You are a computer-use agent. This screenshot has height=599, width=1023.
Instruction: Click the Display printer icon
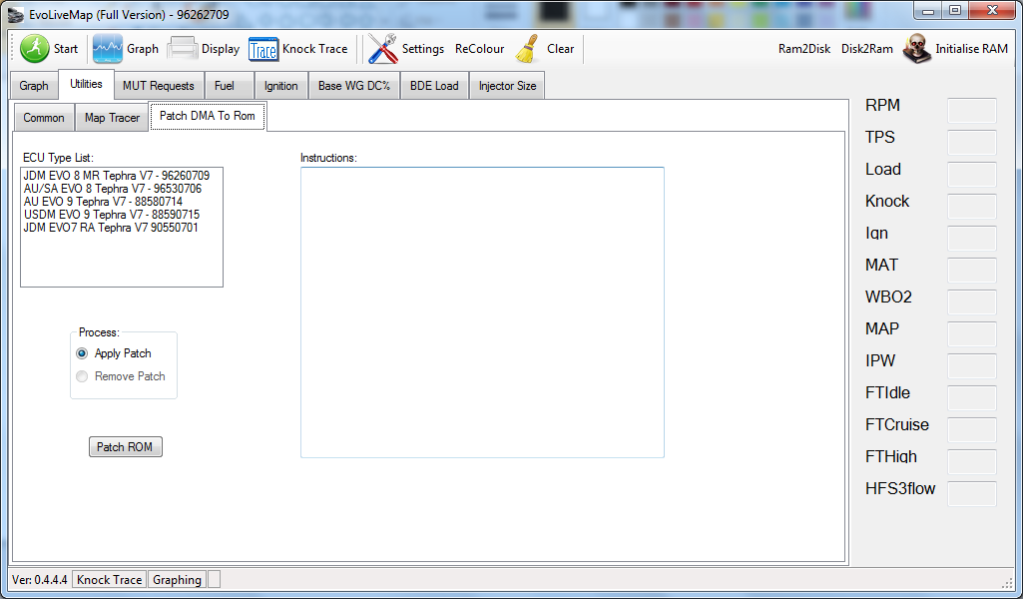183,49
